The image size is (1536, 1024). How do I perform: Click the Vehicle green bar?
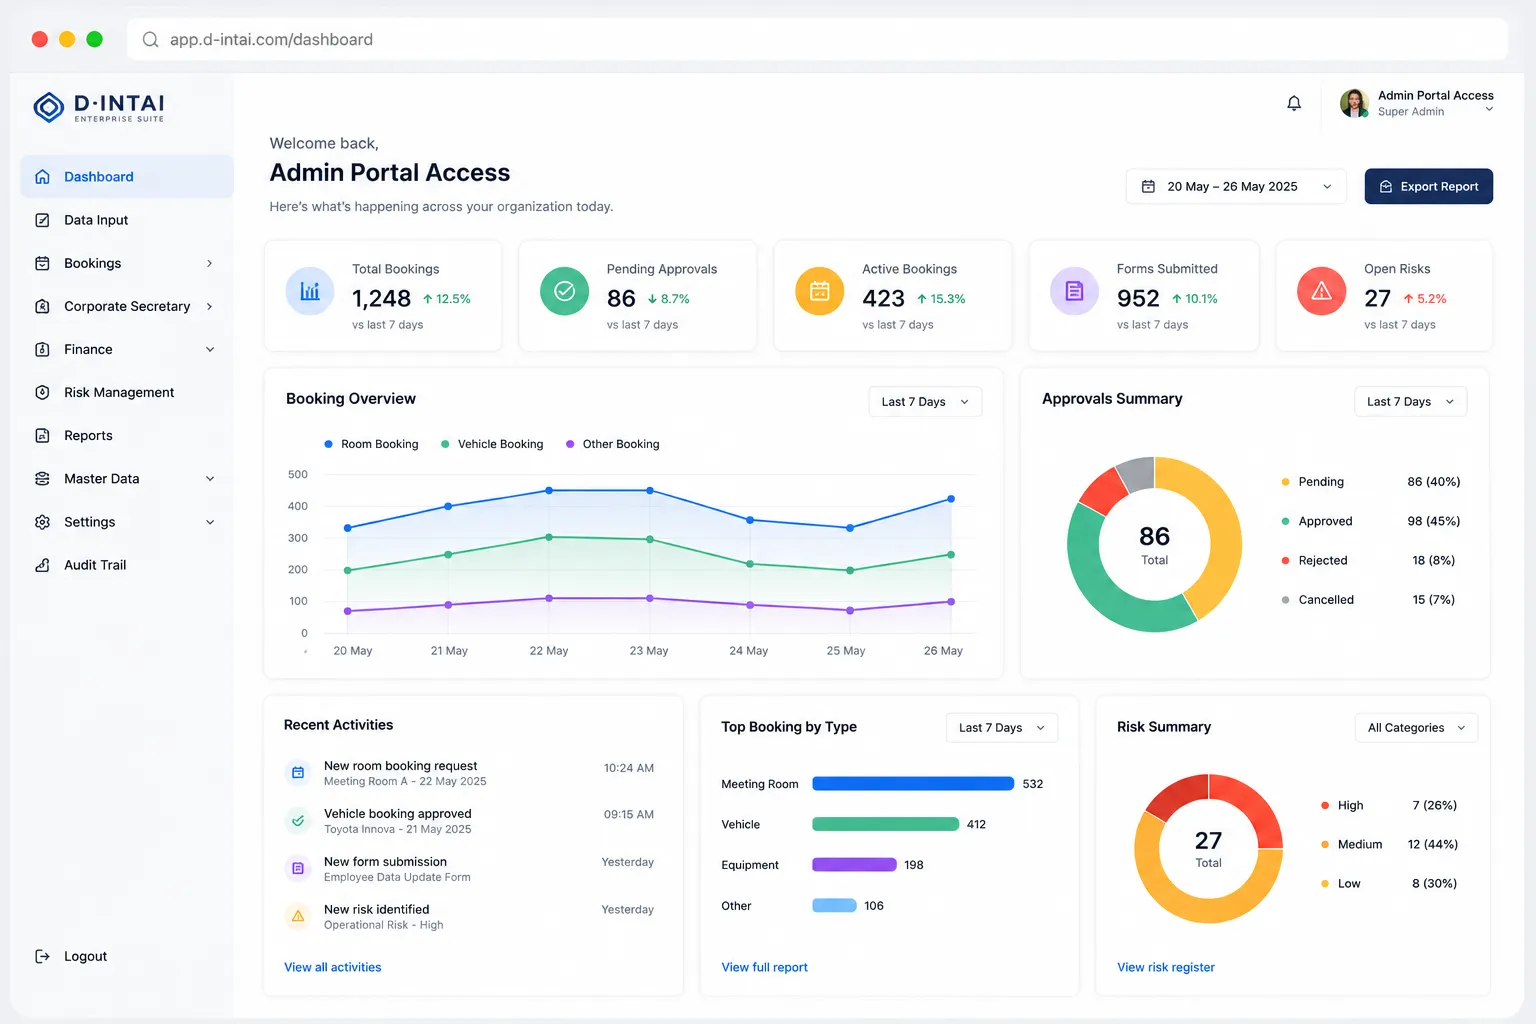tap(885, 824)
